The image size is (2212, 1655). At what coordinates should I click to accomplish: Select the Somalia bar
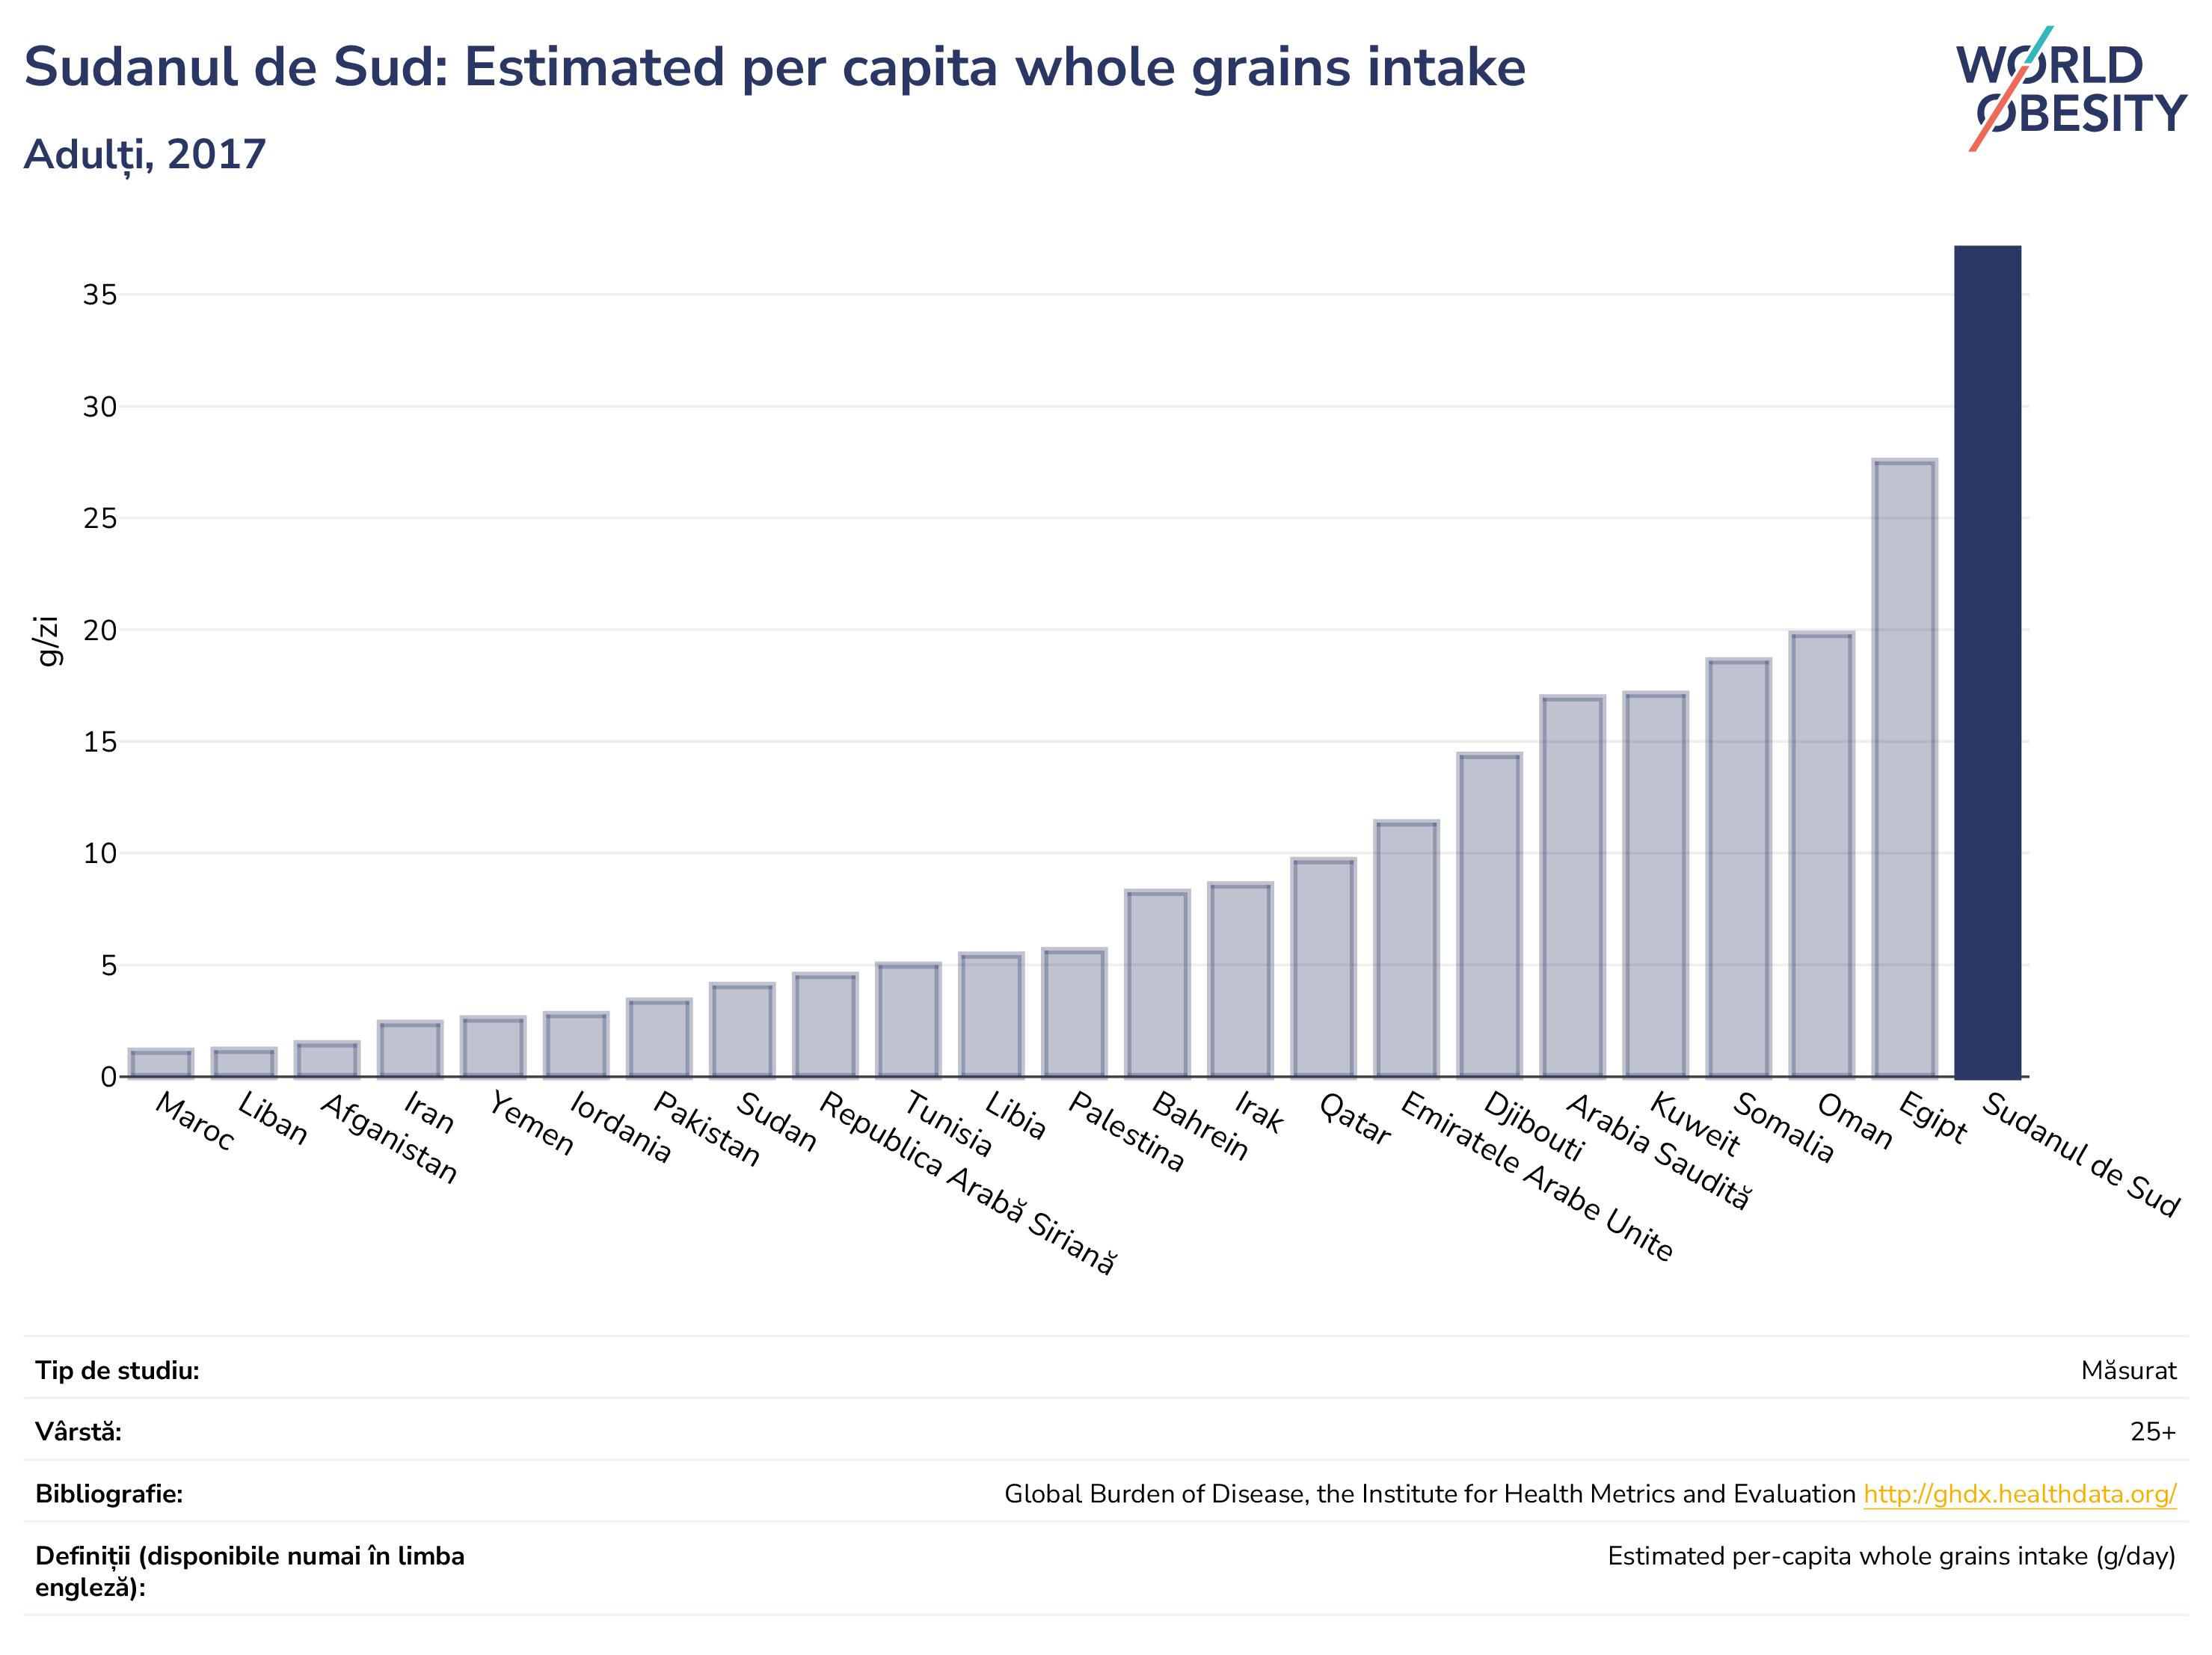coord(1739,868)
